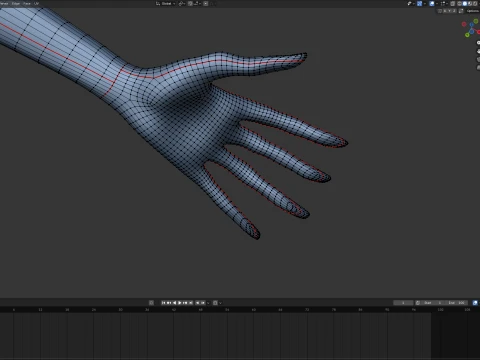Open the pivot point dropdown
This screenshot has height=360, width=480.
tap(182, 4)
